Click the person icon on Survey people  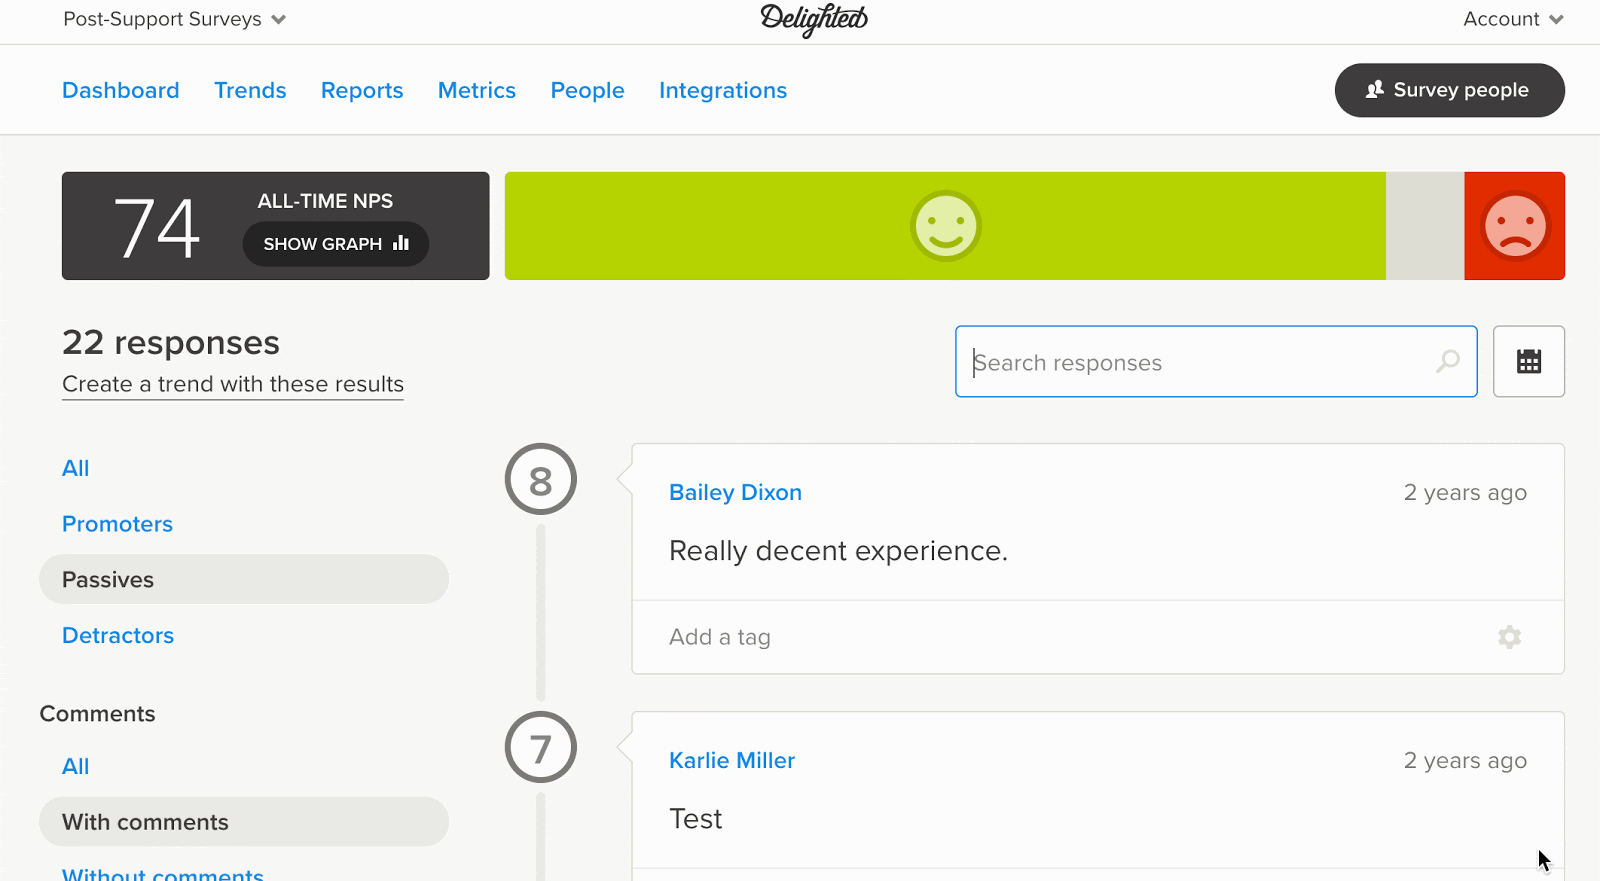point(1375,89)
